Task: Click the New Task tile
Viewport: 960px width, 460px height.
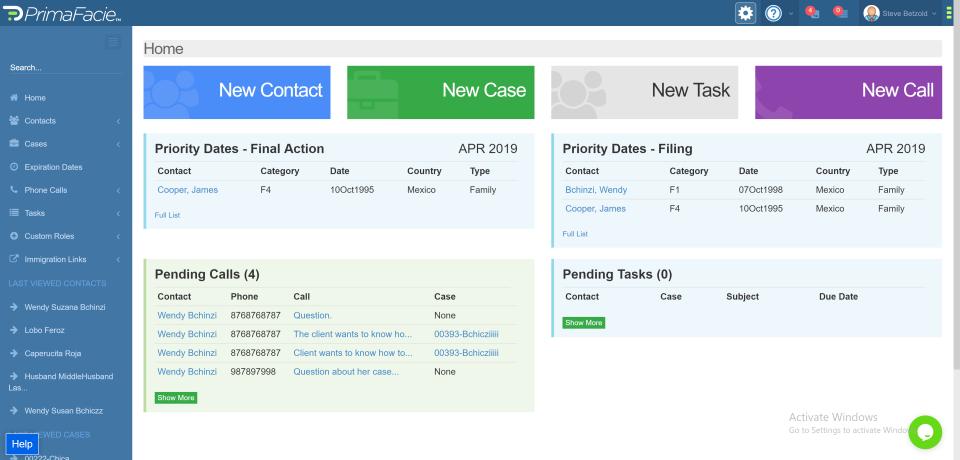Action: [645, 92]
